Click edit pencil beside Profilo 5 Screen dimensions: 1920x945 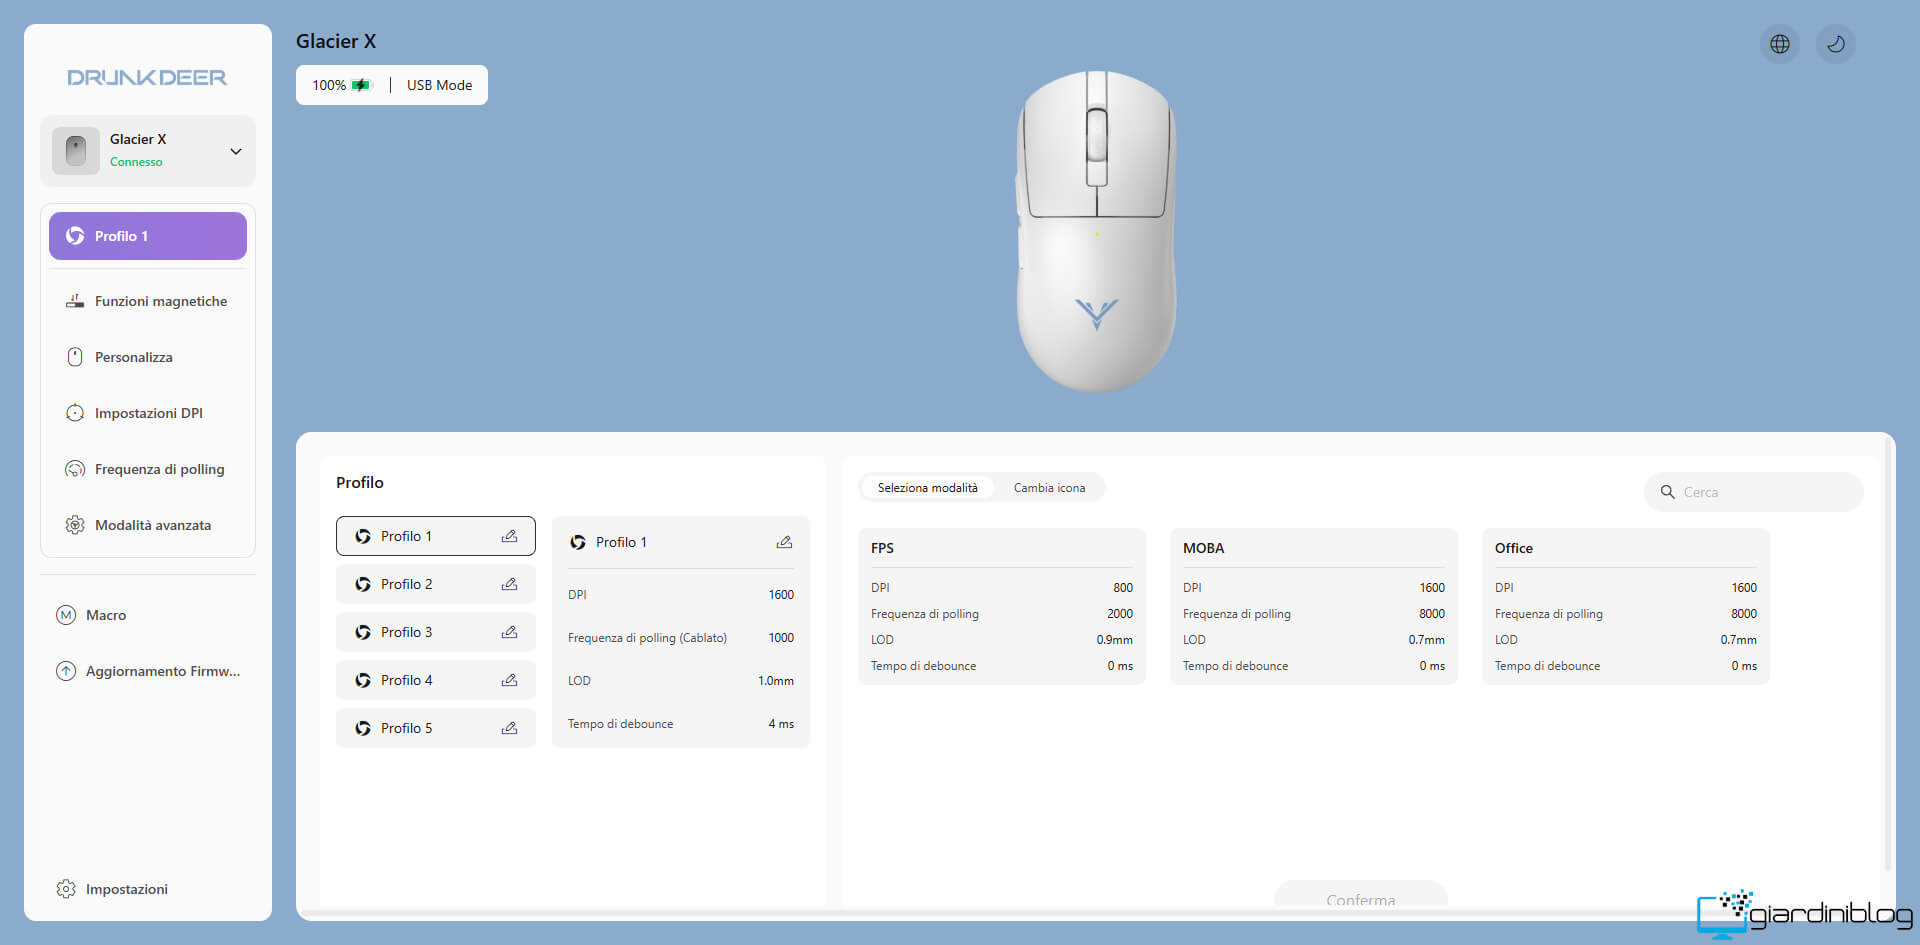[509, 728]
